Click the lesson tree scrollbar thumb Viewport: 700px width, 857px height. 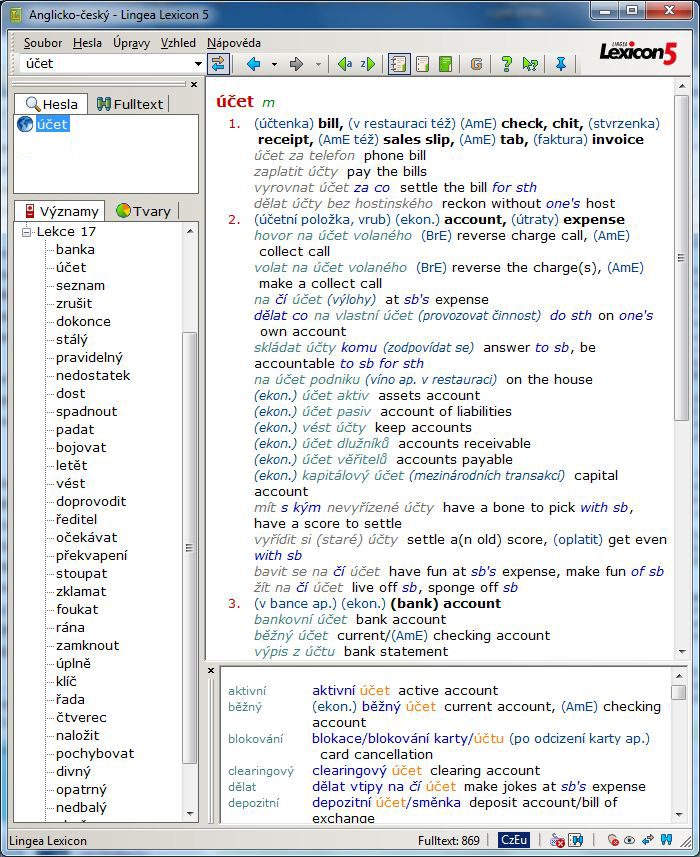point(190,548)
